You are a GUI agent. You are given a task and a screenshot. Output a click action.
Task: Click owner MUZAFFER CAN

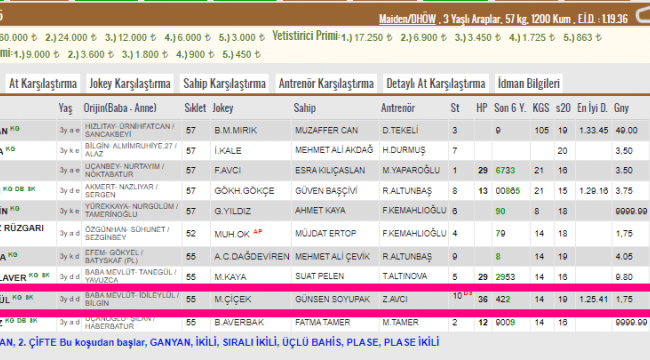click(326, 130)
